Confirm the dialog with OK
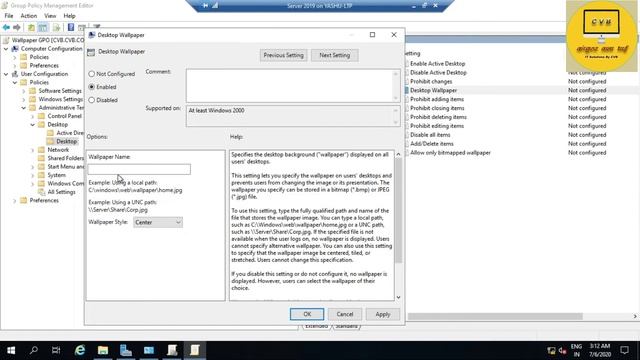The image size is (640, 360). 307,314
